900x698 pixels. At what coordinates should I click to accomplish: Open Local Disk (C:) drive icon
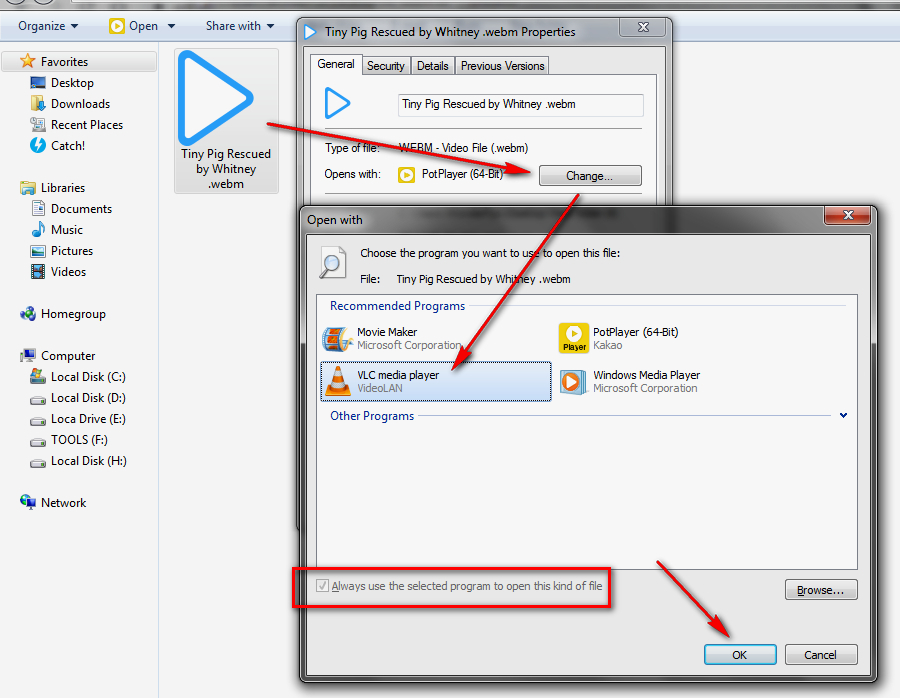pos(38,377)
